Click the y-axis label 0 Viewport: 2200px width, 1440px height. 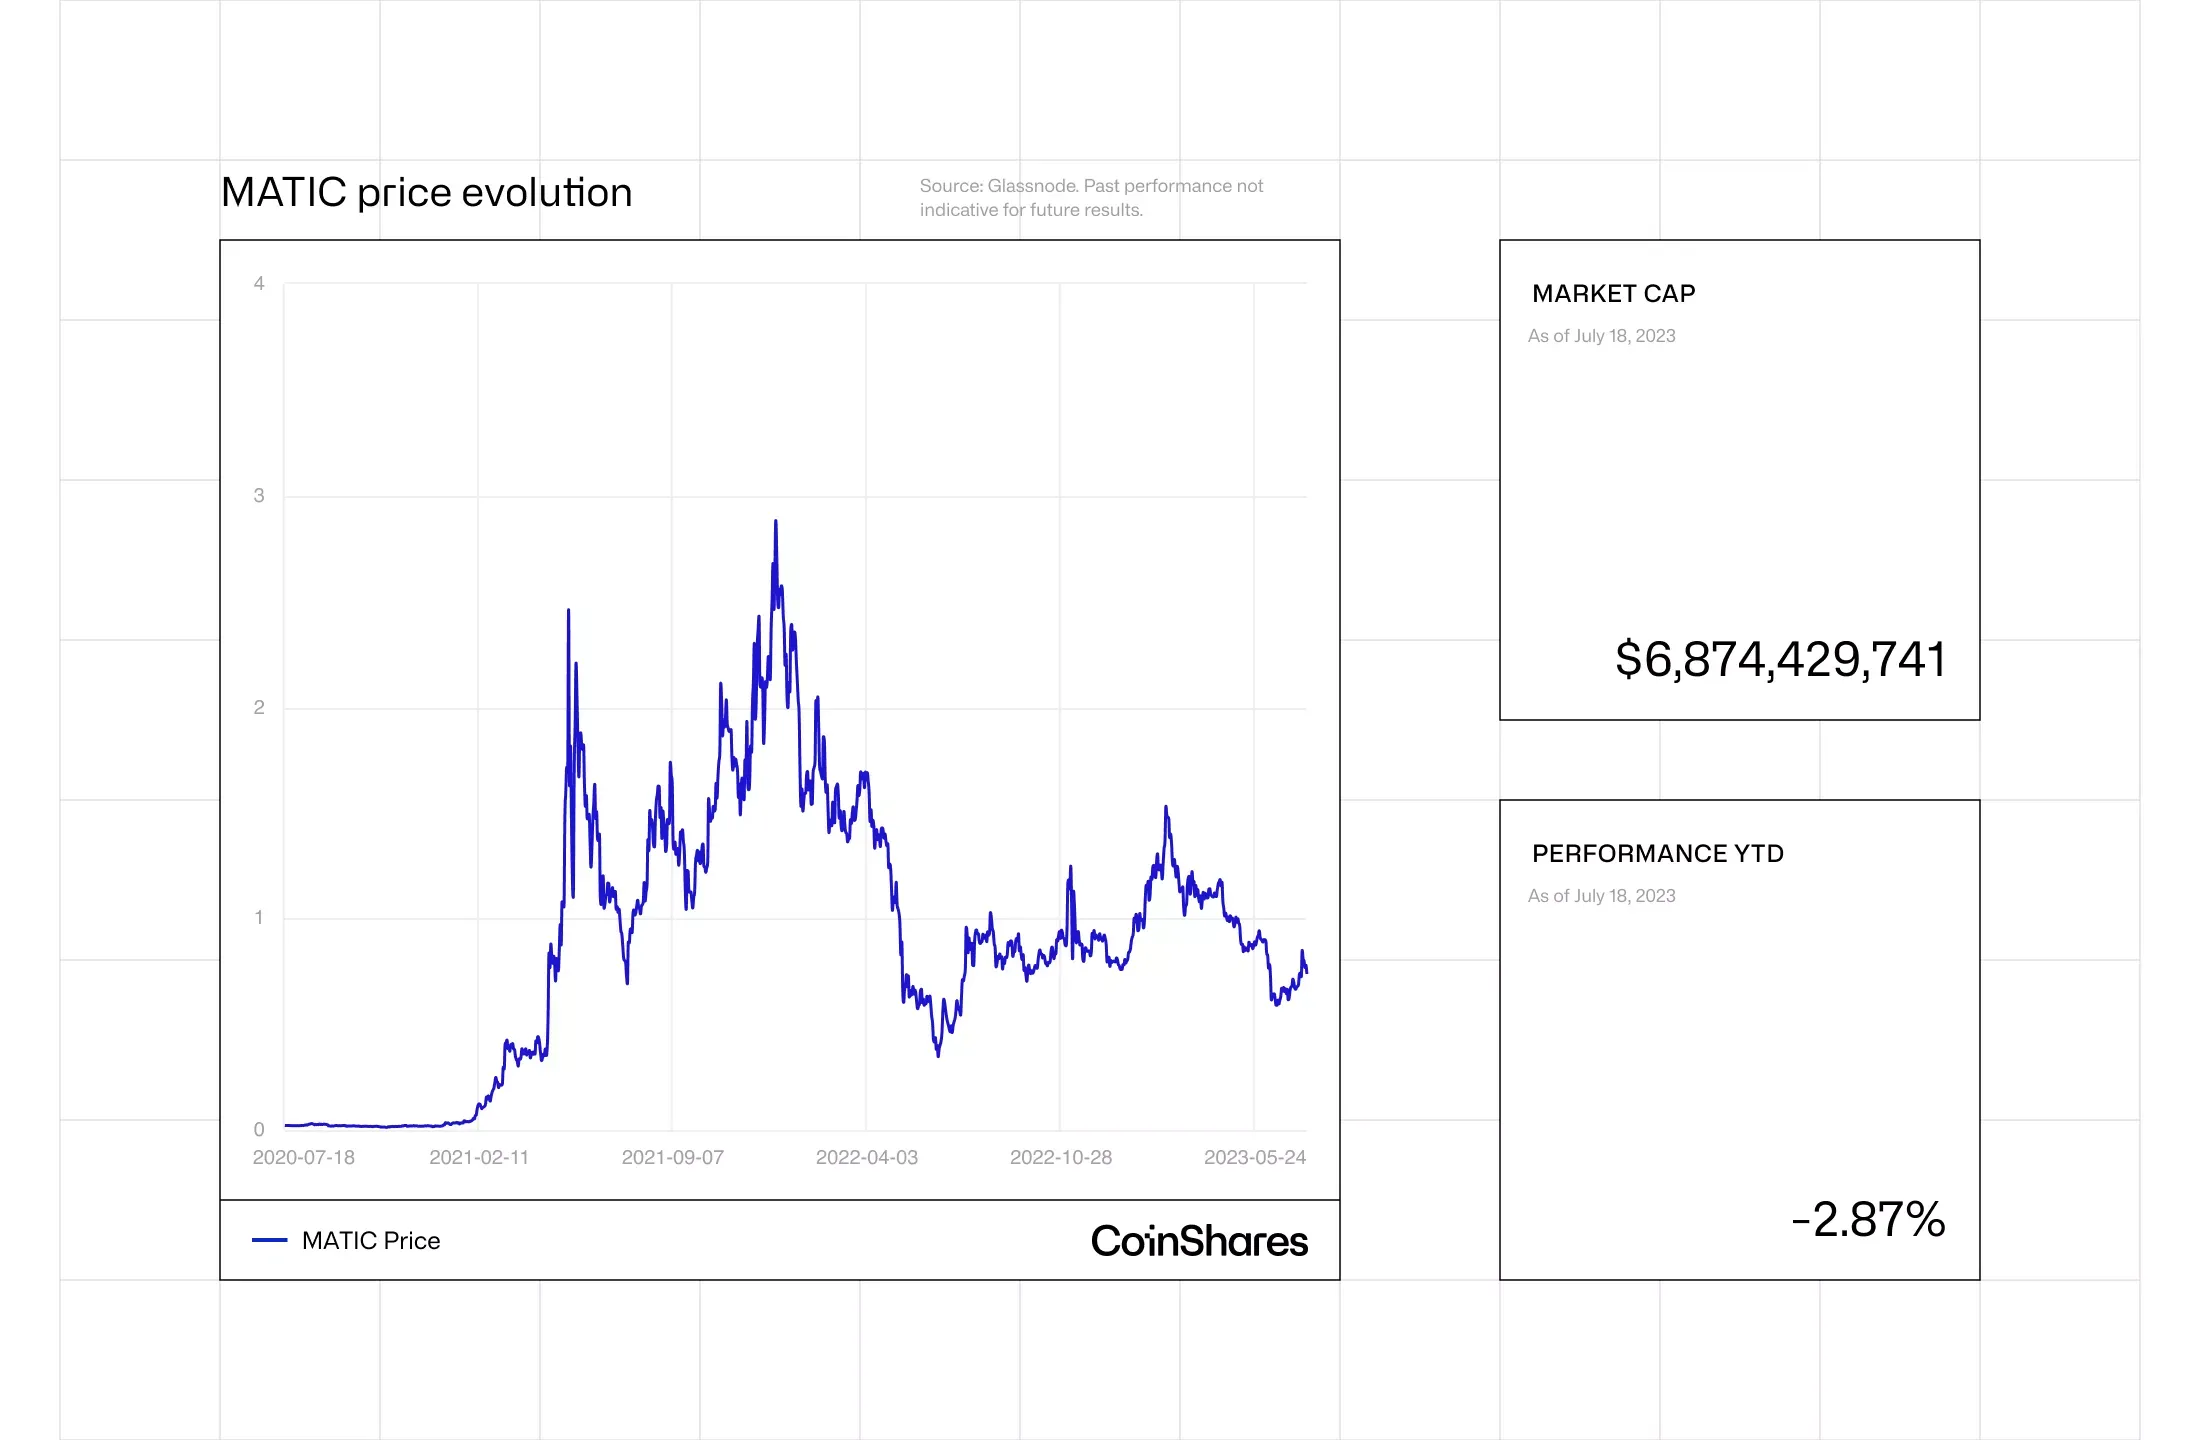tap(259, 1130)
